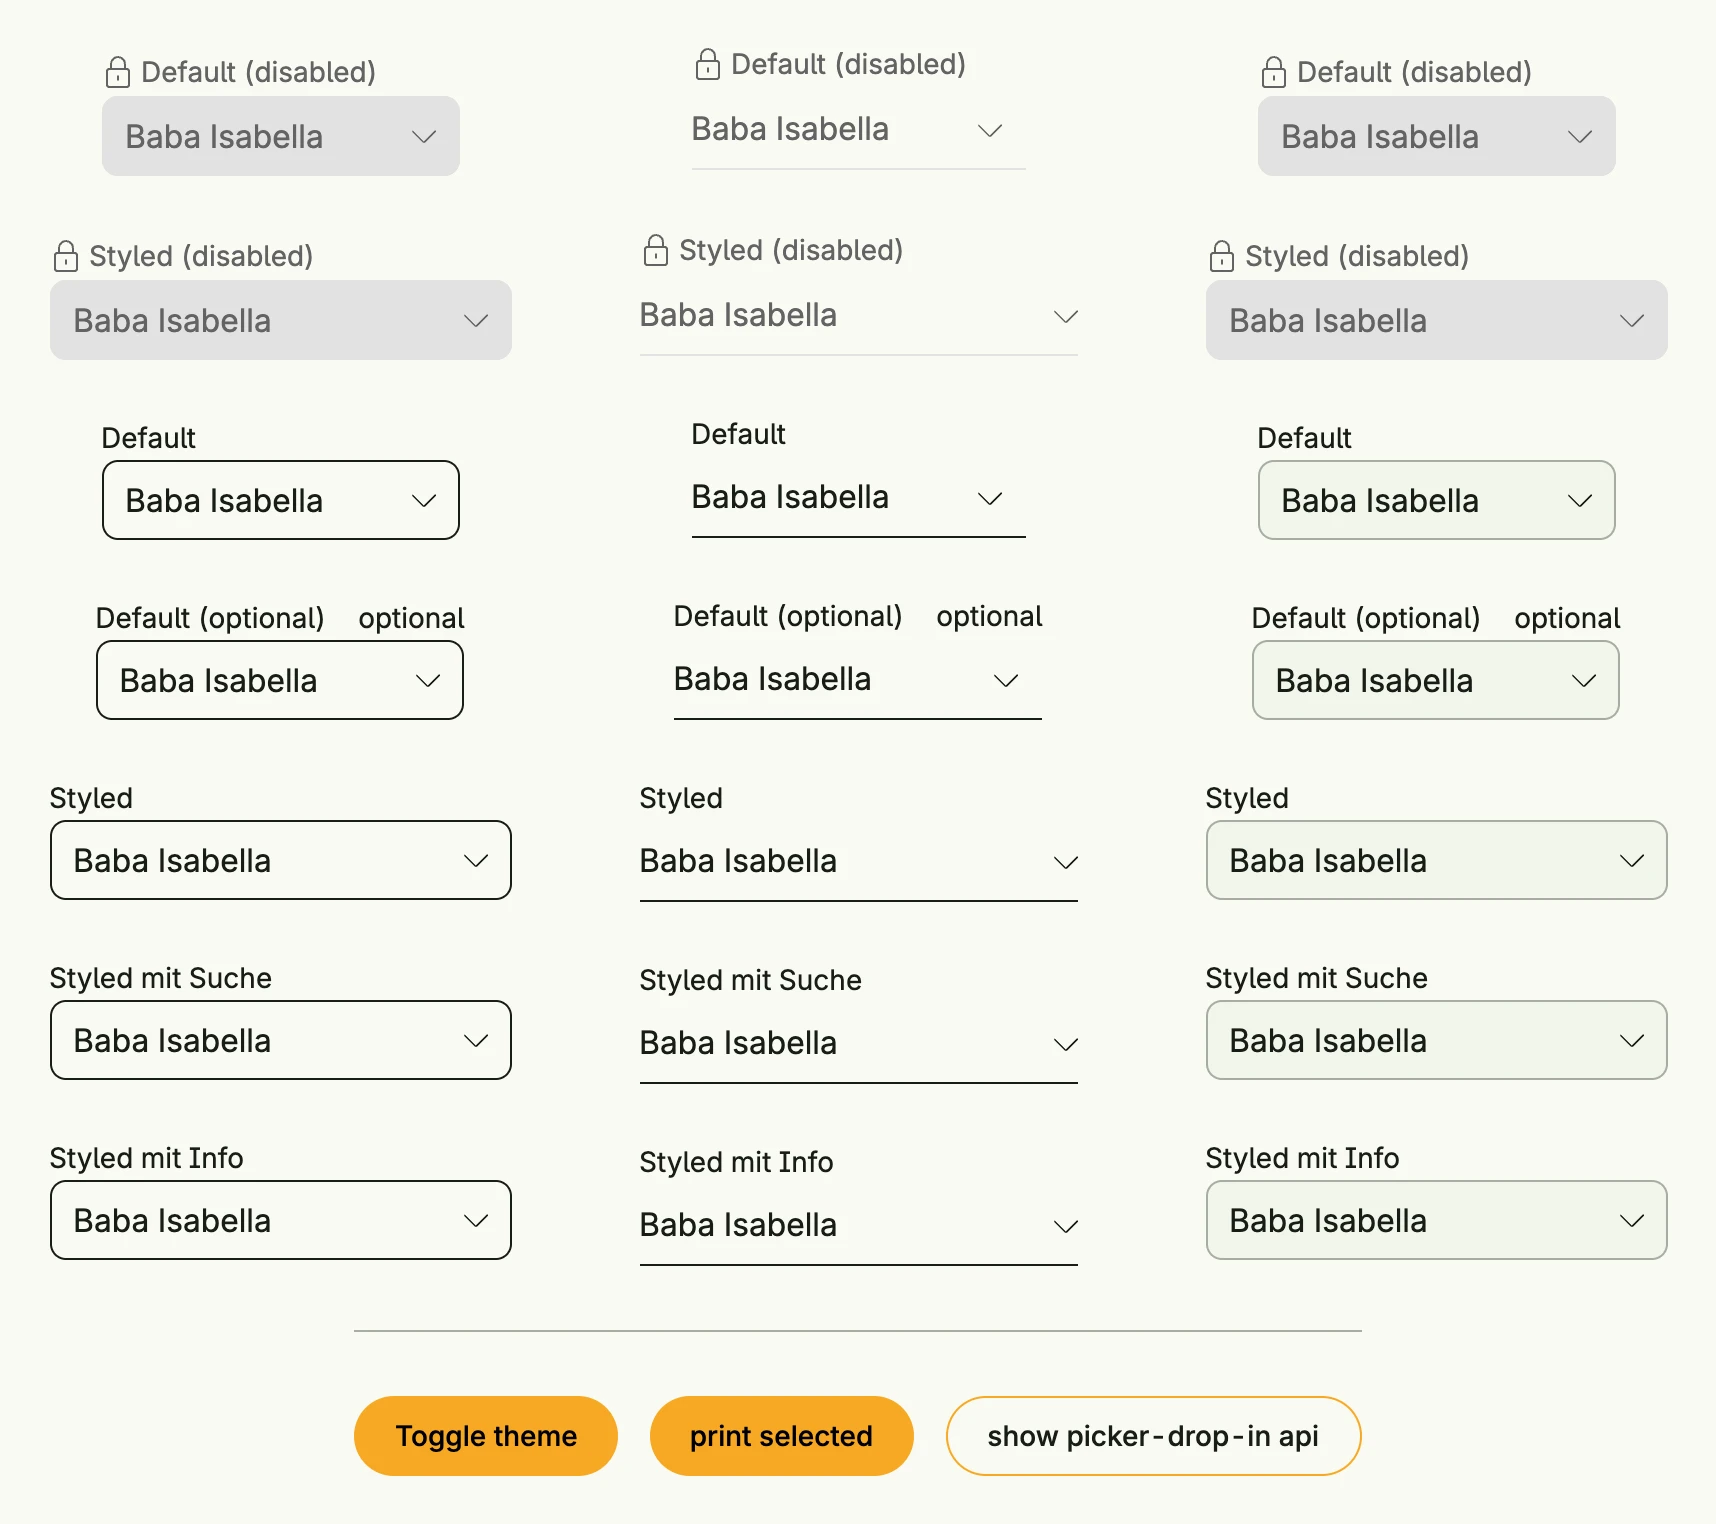Open left column Styled dropdown
Image resolution: width=1716 pixels, height=1524 pixels.
pos(281,860)
